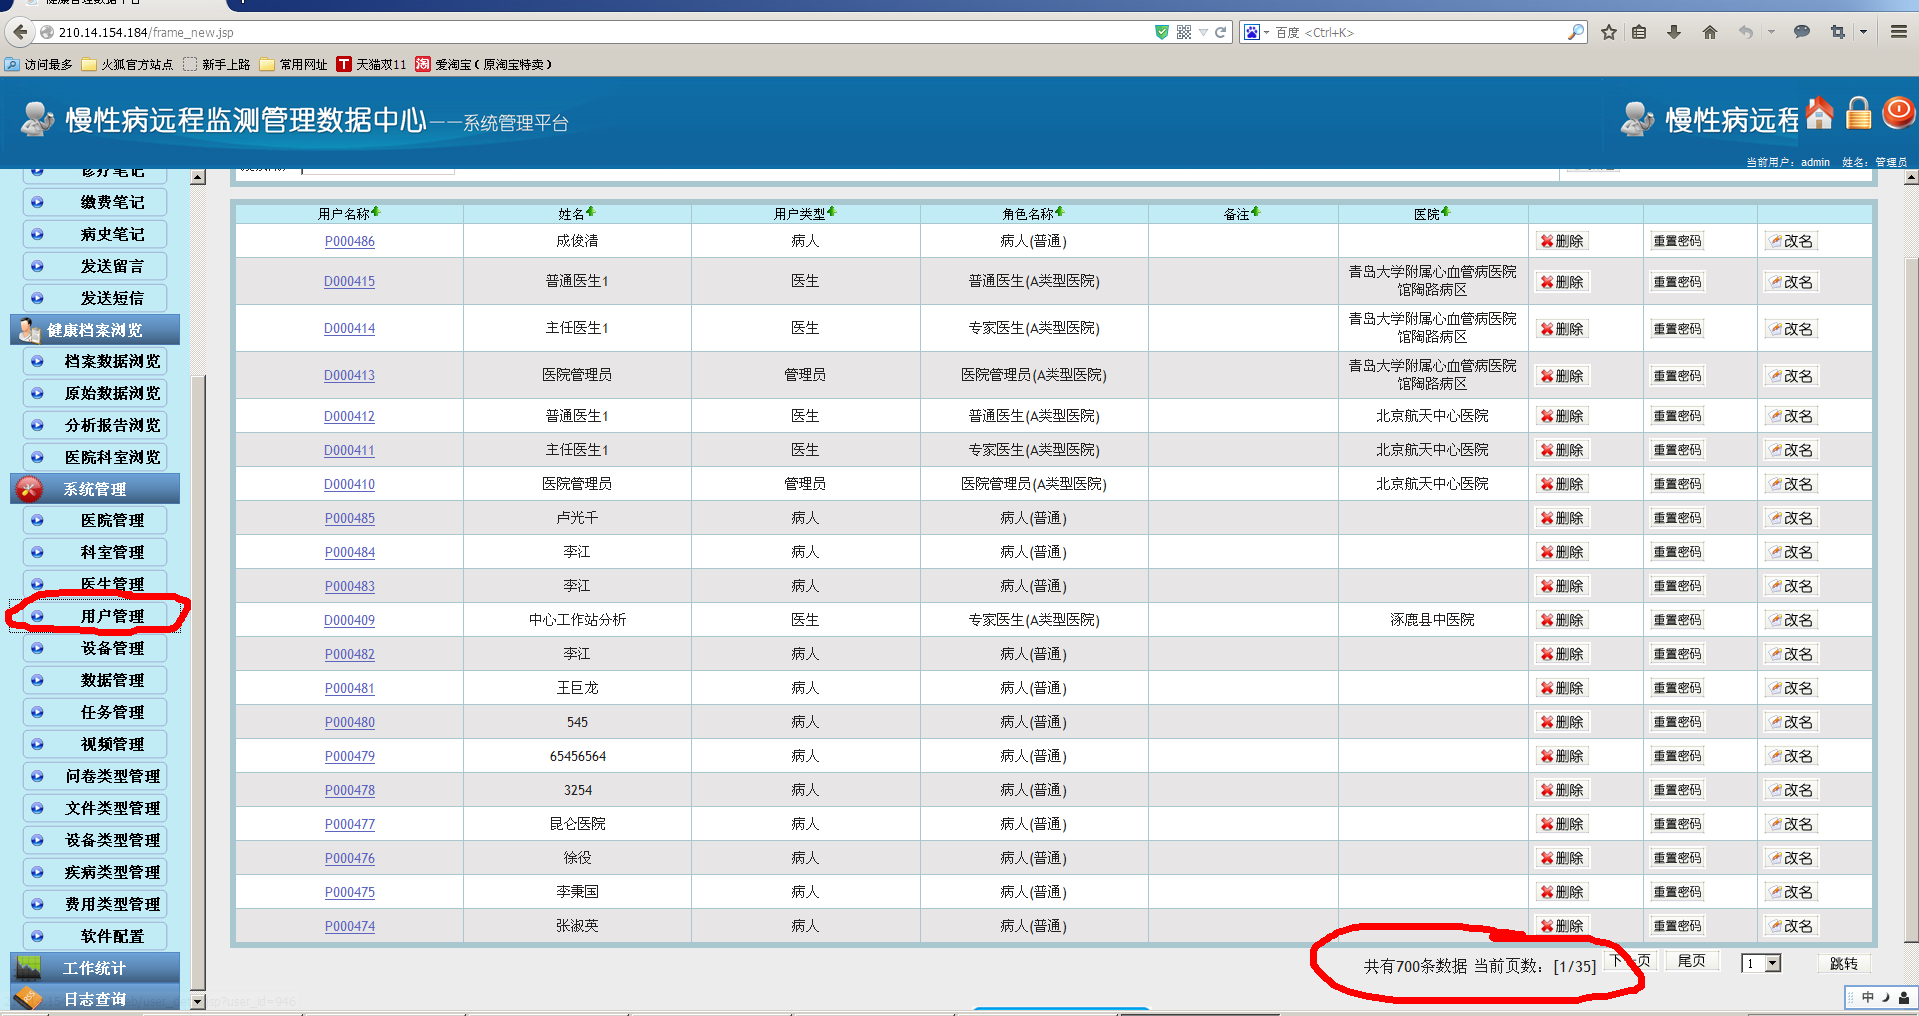
Task: Click the red house home icon in header
Action: pos(1820,113)
